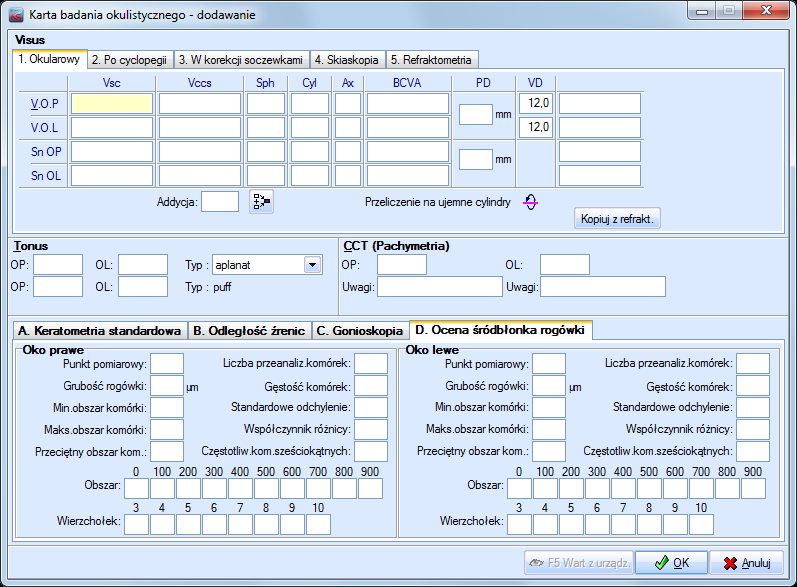Switch to the 1. Okularowy tab
Viewport: 797px width, 587px height.
[49, 59]
